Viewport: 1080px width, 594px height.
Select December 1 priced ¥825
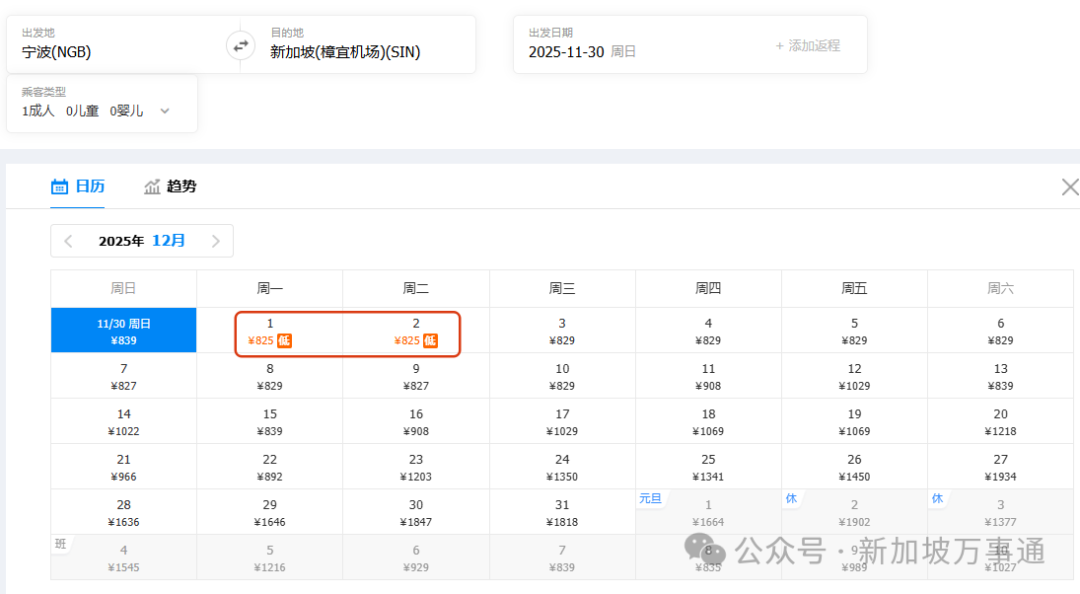point(270,331)
